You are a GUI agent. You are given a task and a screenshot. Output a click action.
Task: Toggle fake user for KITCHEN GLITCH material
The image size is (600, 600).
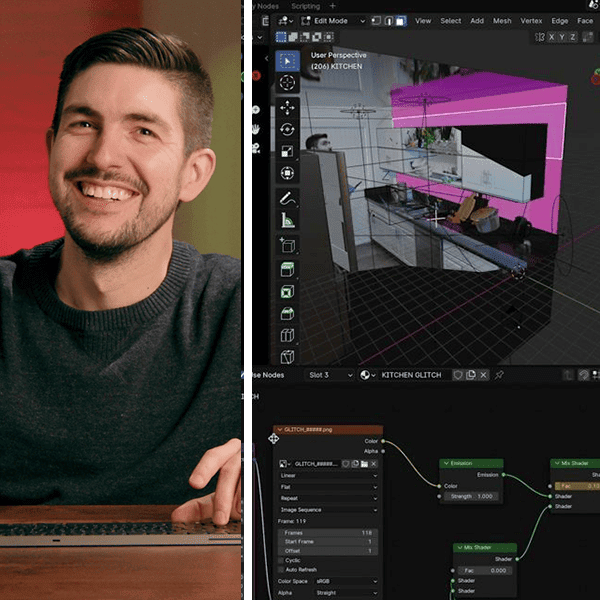tap(458, 375)
